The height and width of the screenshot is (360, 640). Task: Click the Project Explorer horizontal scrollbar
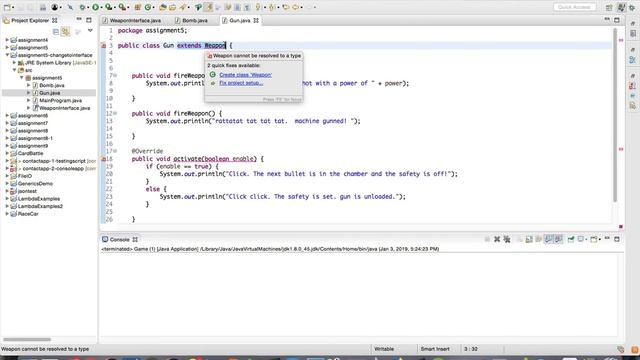[27, 339]
